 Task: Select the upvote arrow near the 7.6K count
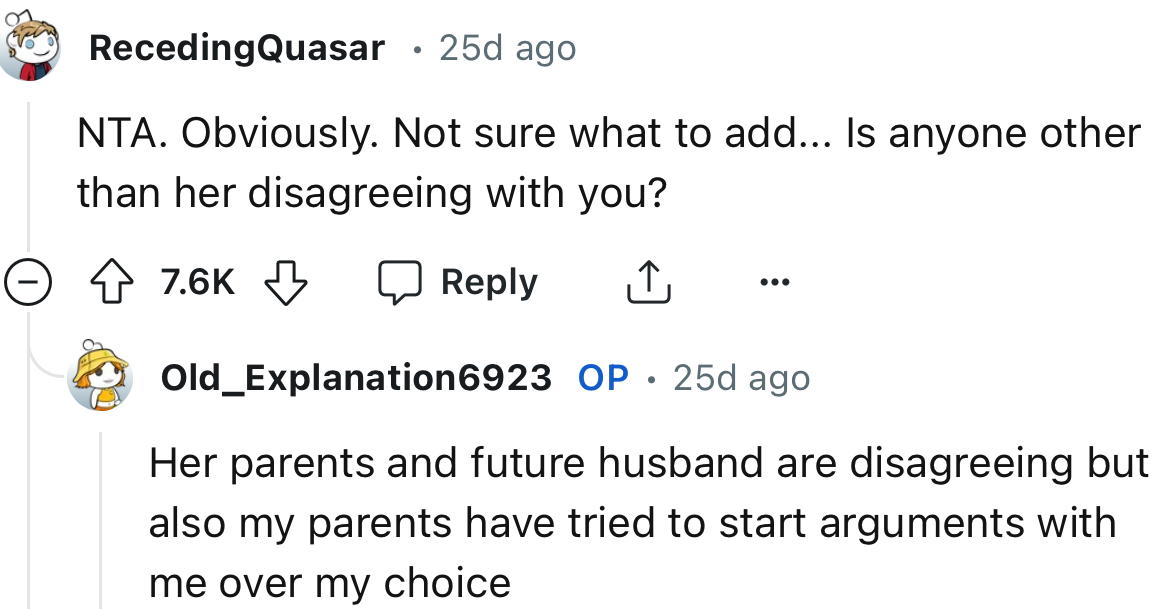pyautogui.click(x=113, y=281)
